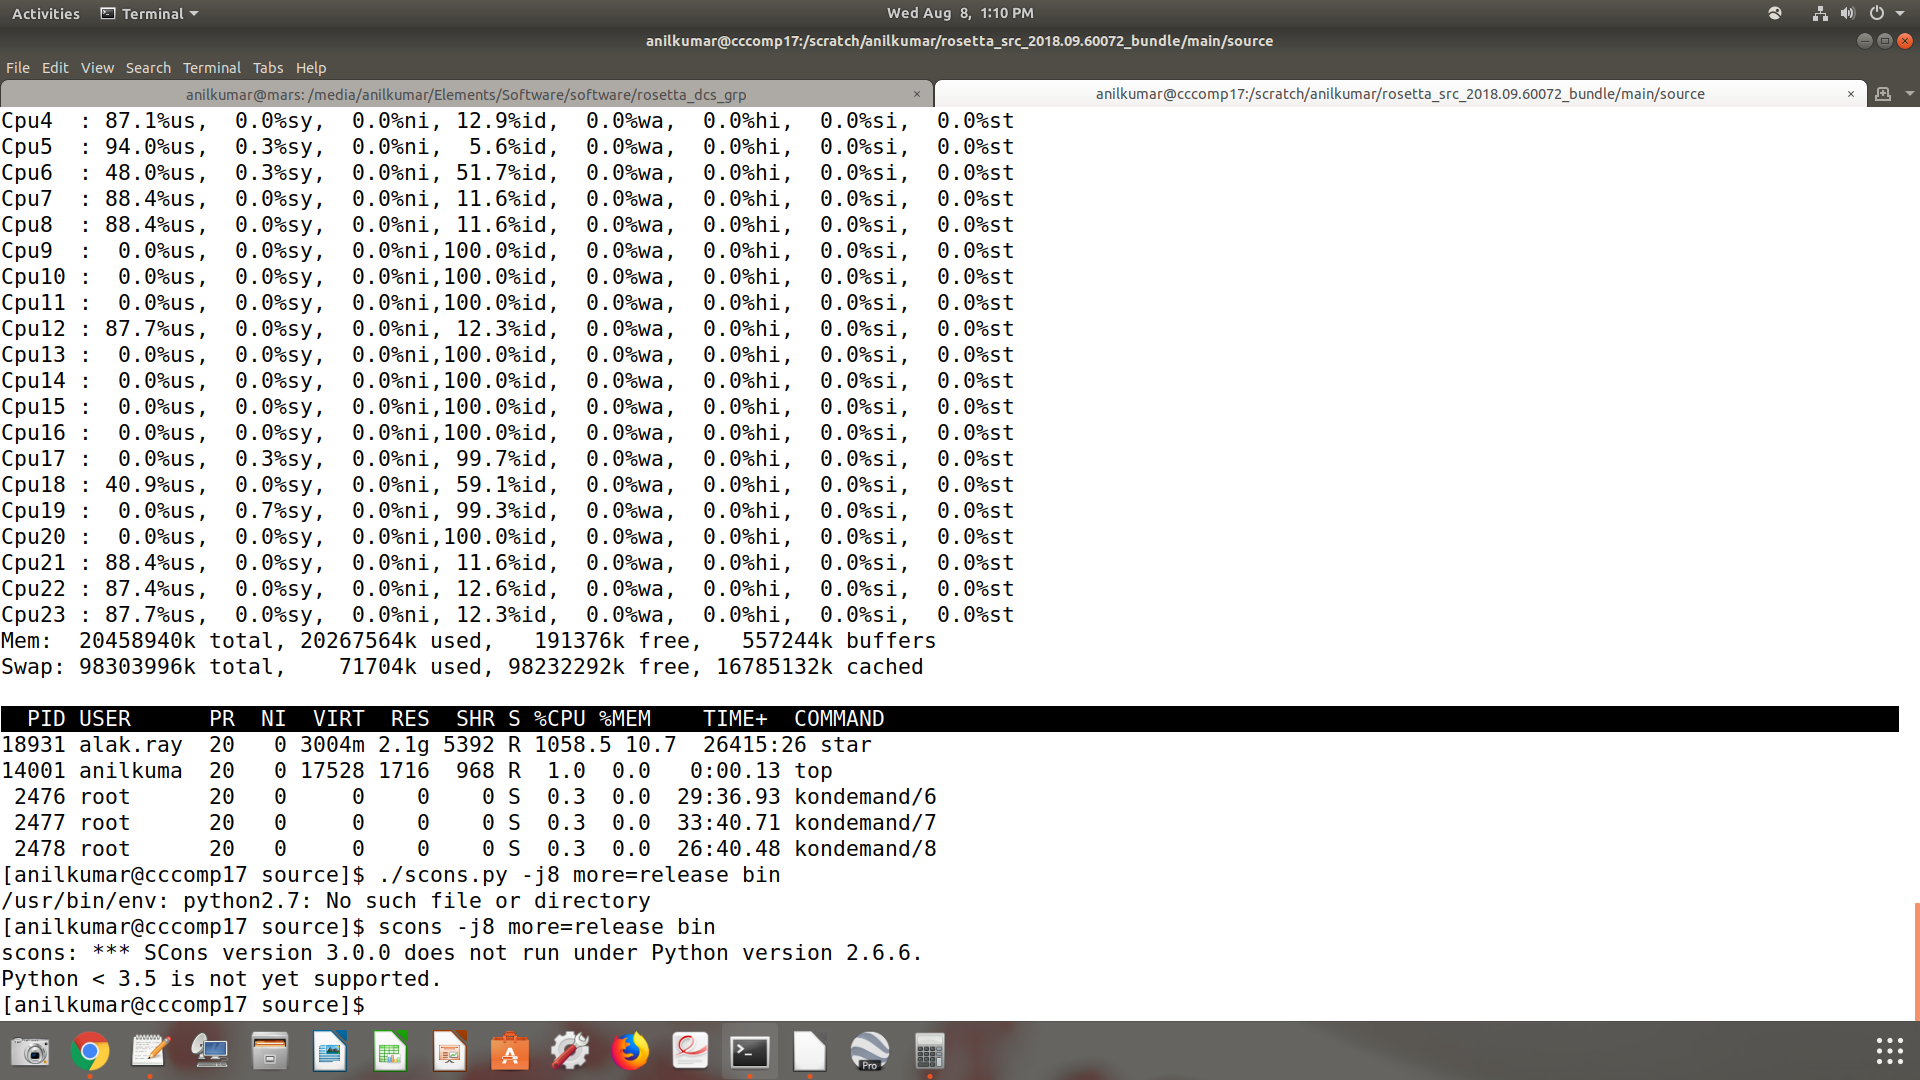Open the Terminal launcher in the dock
1920x1080 pixels.
(750, 1051)
